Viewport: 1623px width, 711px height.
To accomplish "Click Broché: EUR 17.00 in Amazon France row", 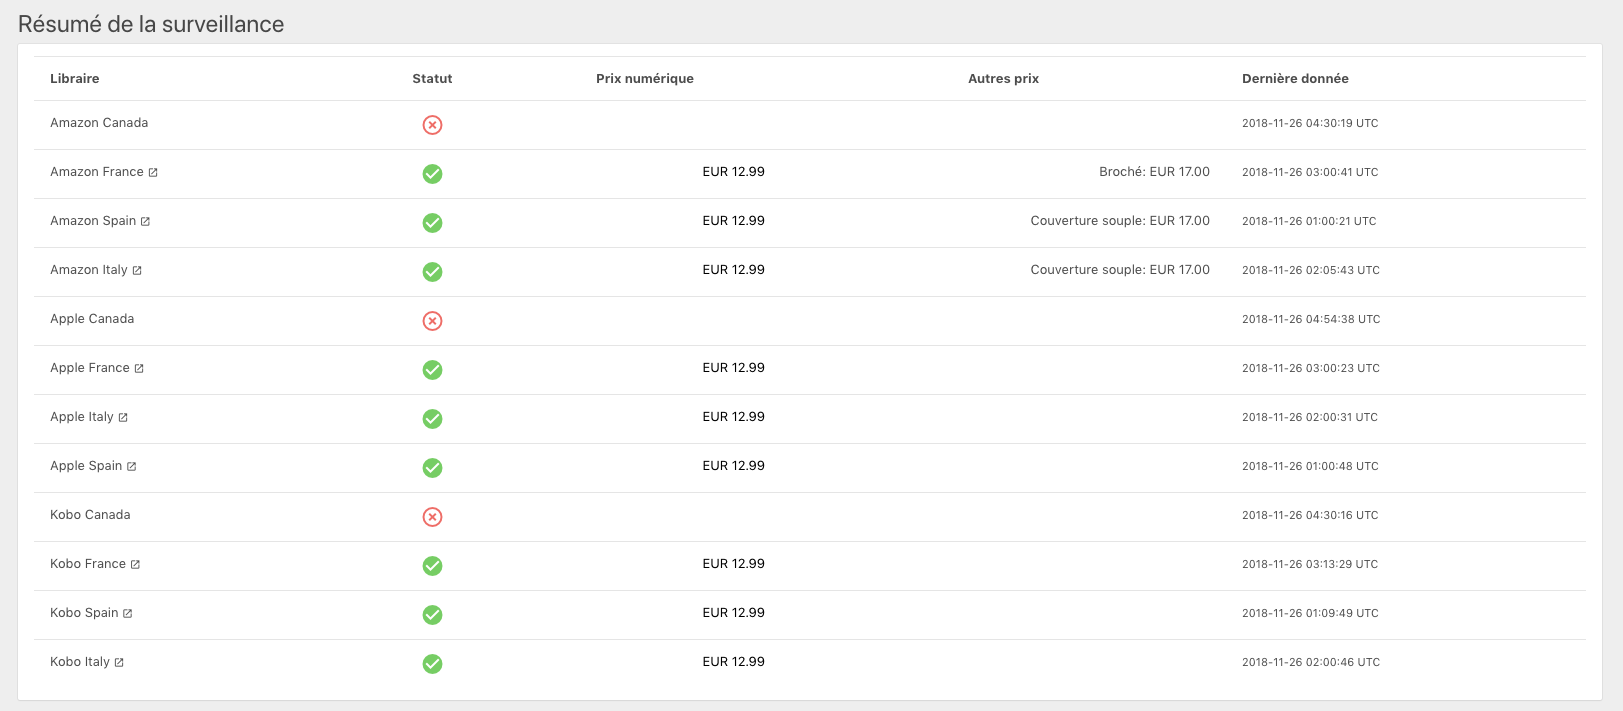I will pos(1154,172).
